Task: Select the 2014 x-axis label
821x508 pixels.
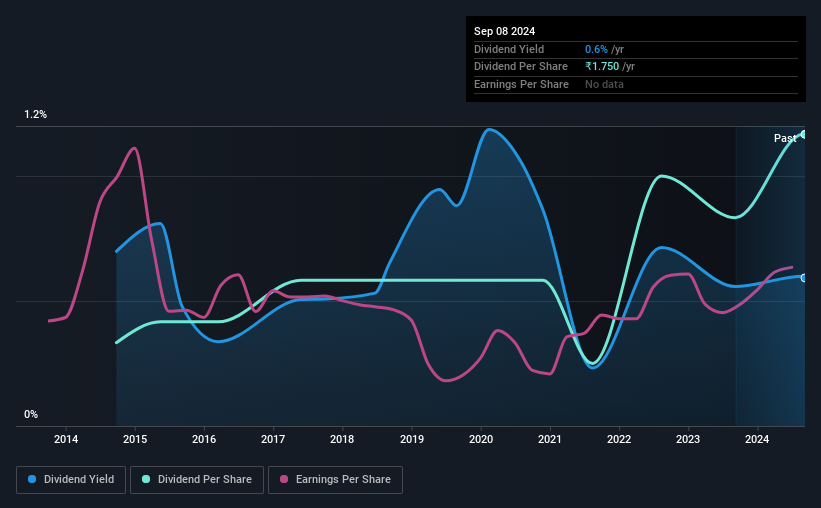Action: coord(66,439)
